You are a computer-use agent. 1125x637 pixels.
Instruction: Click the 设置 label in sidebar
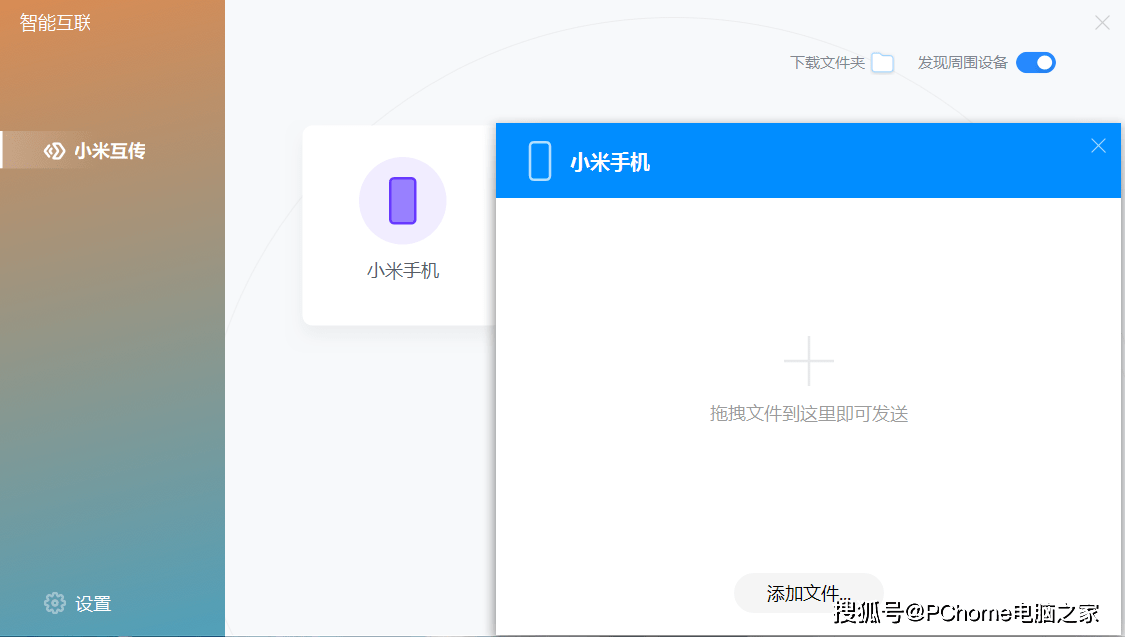coord(93,604)
